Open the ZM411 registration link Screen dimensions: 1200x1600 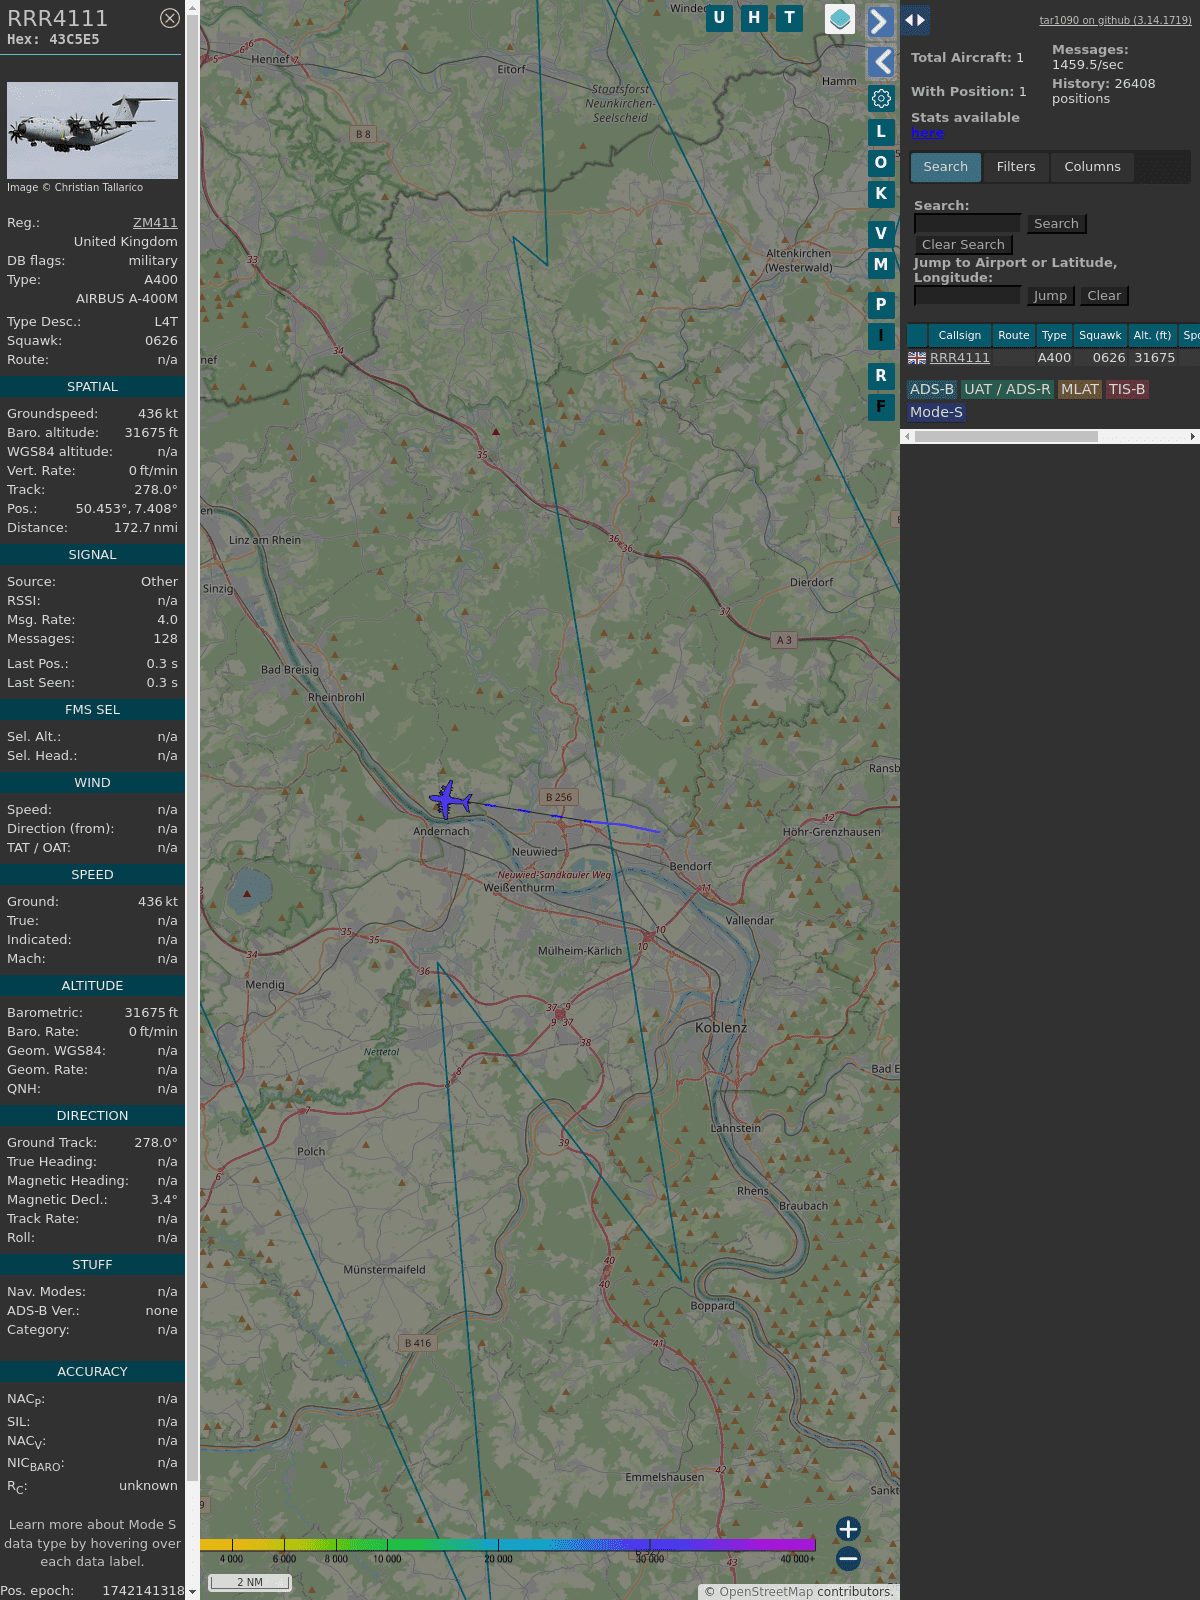[155, 223]
